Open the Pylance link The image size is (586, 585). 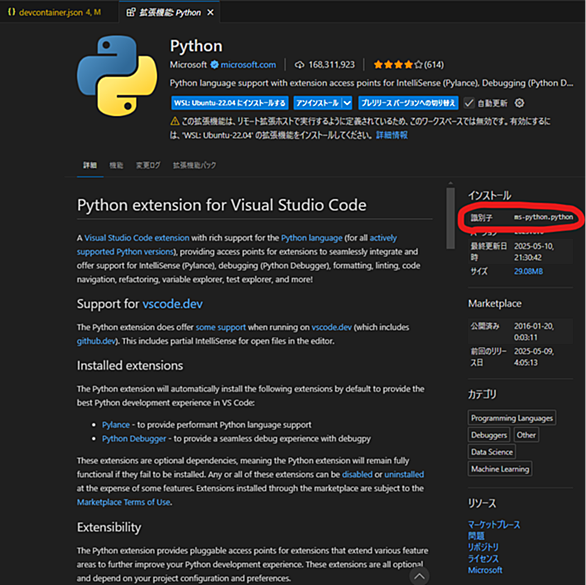[116, 425]
